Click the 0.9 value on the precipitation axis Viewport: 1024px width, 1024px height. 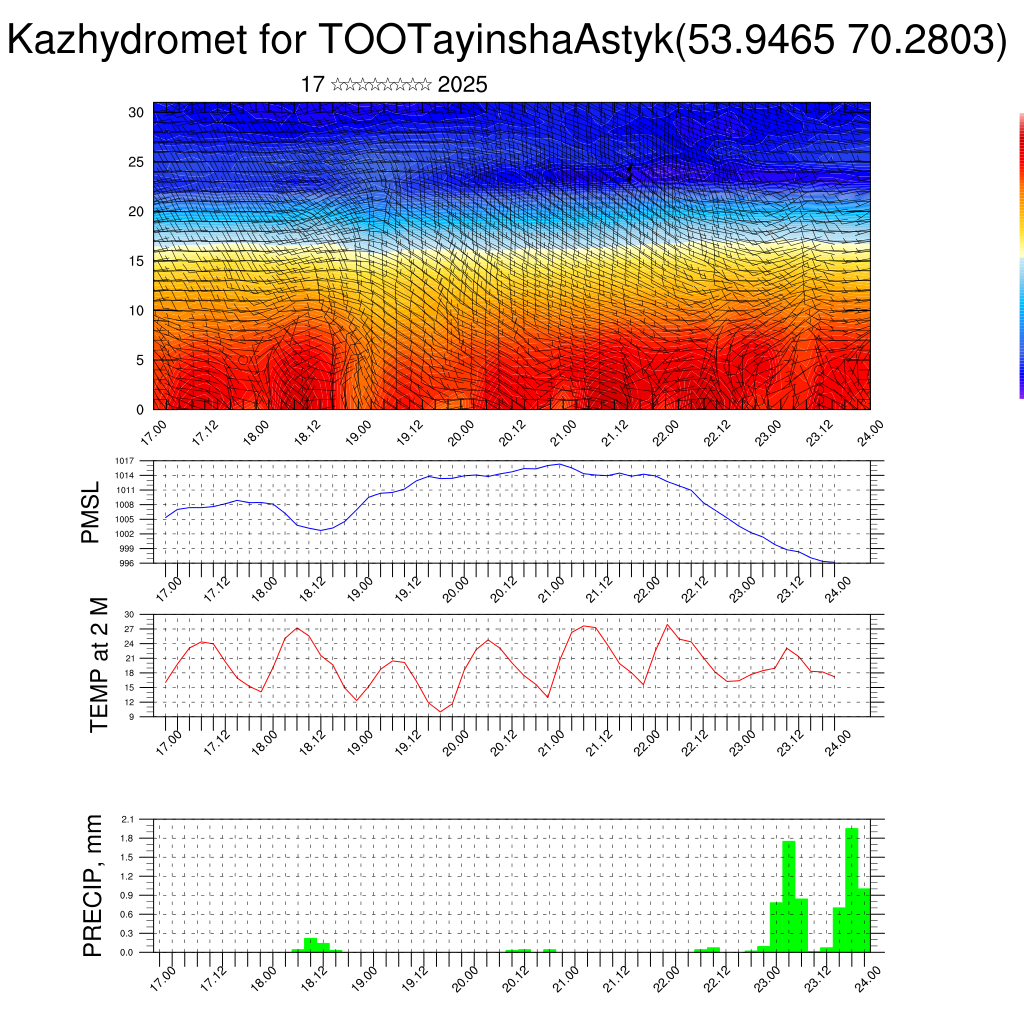click(128, 896)
